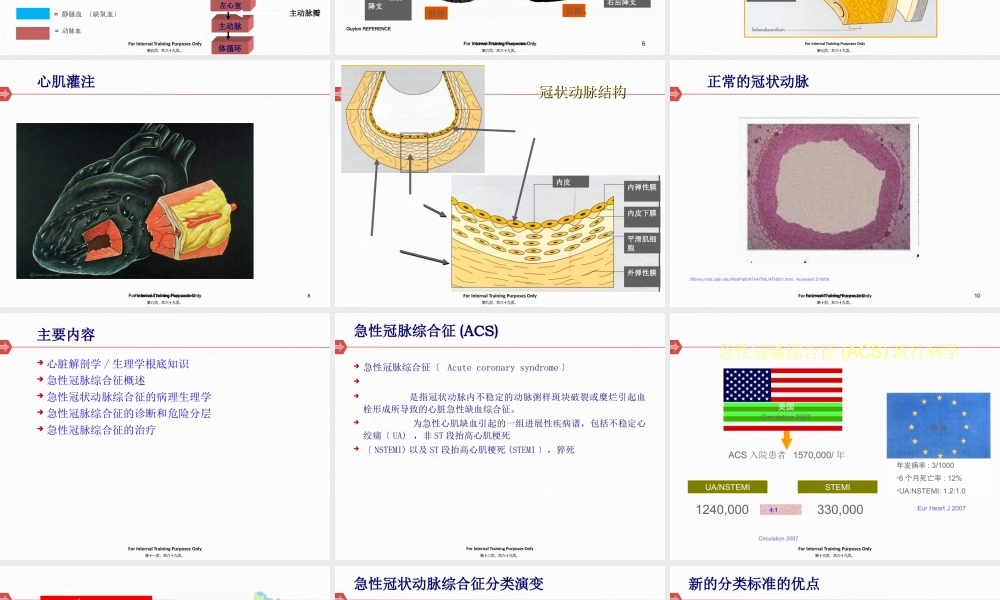
Task: Open the library.med.utah.edu source link
Action: (759, 279)
